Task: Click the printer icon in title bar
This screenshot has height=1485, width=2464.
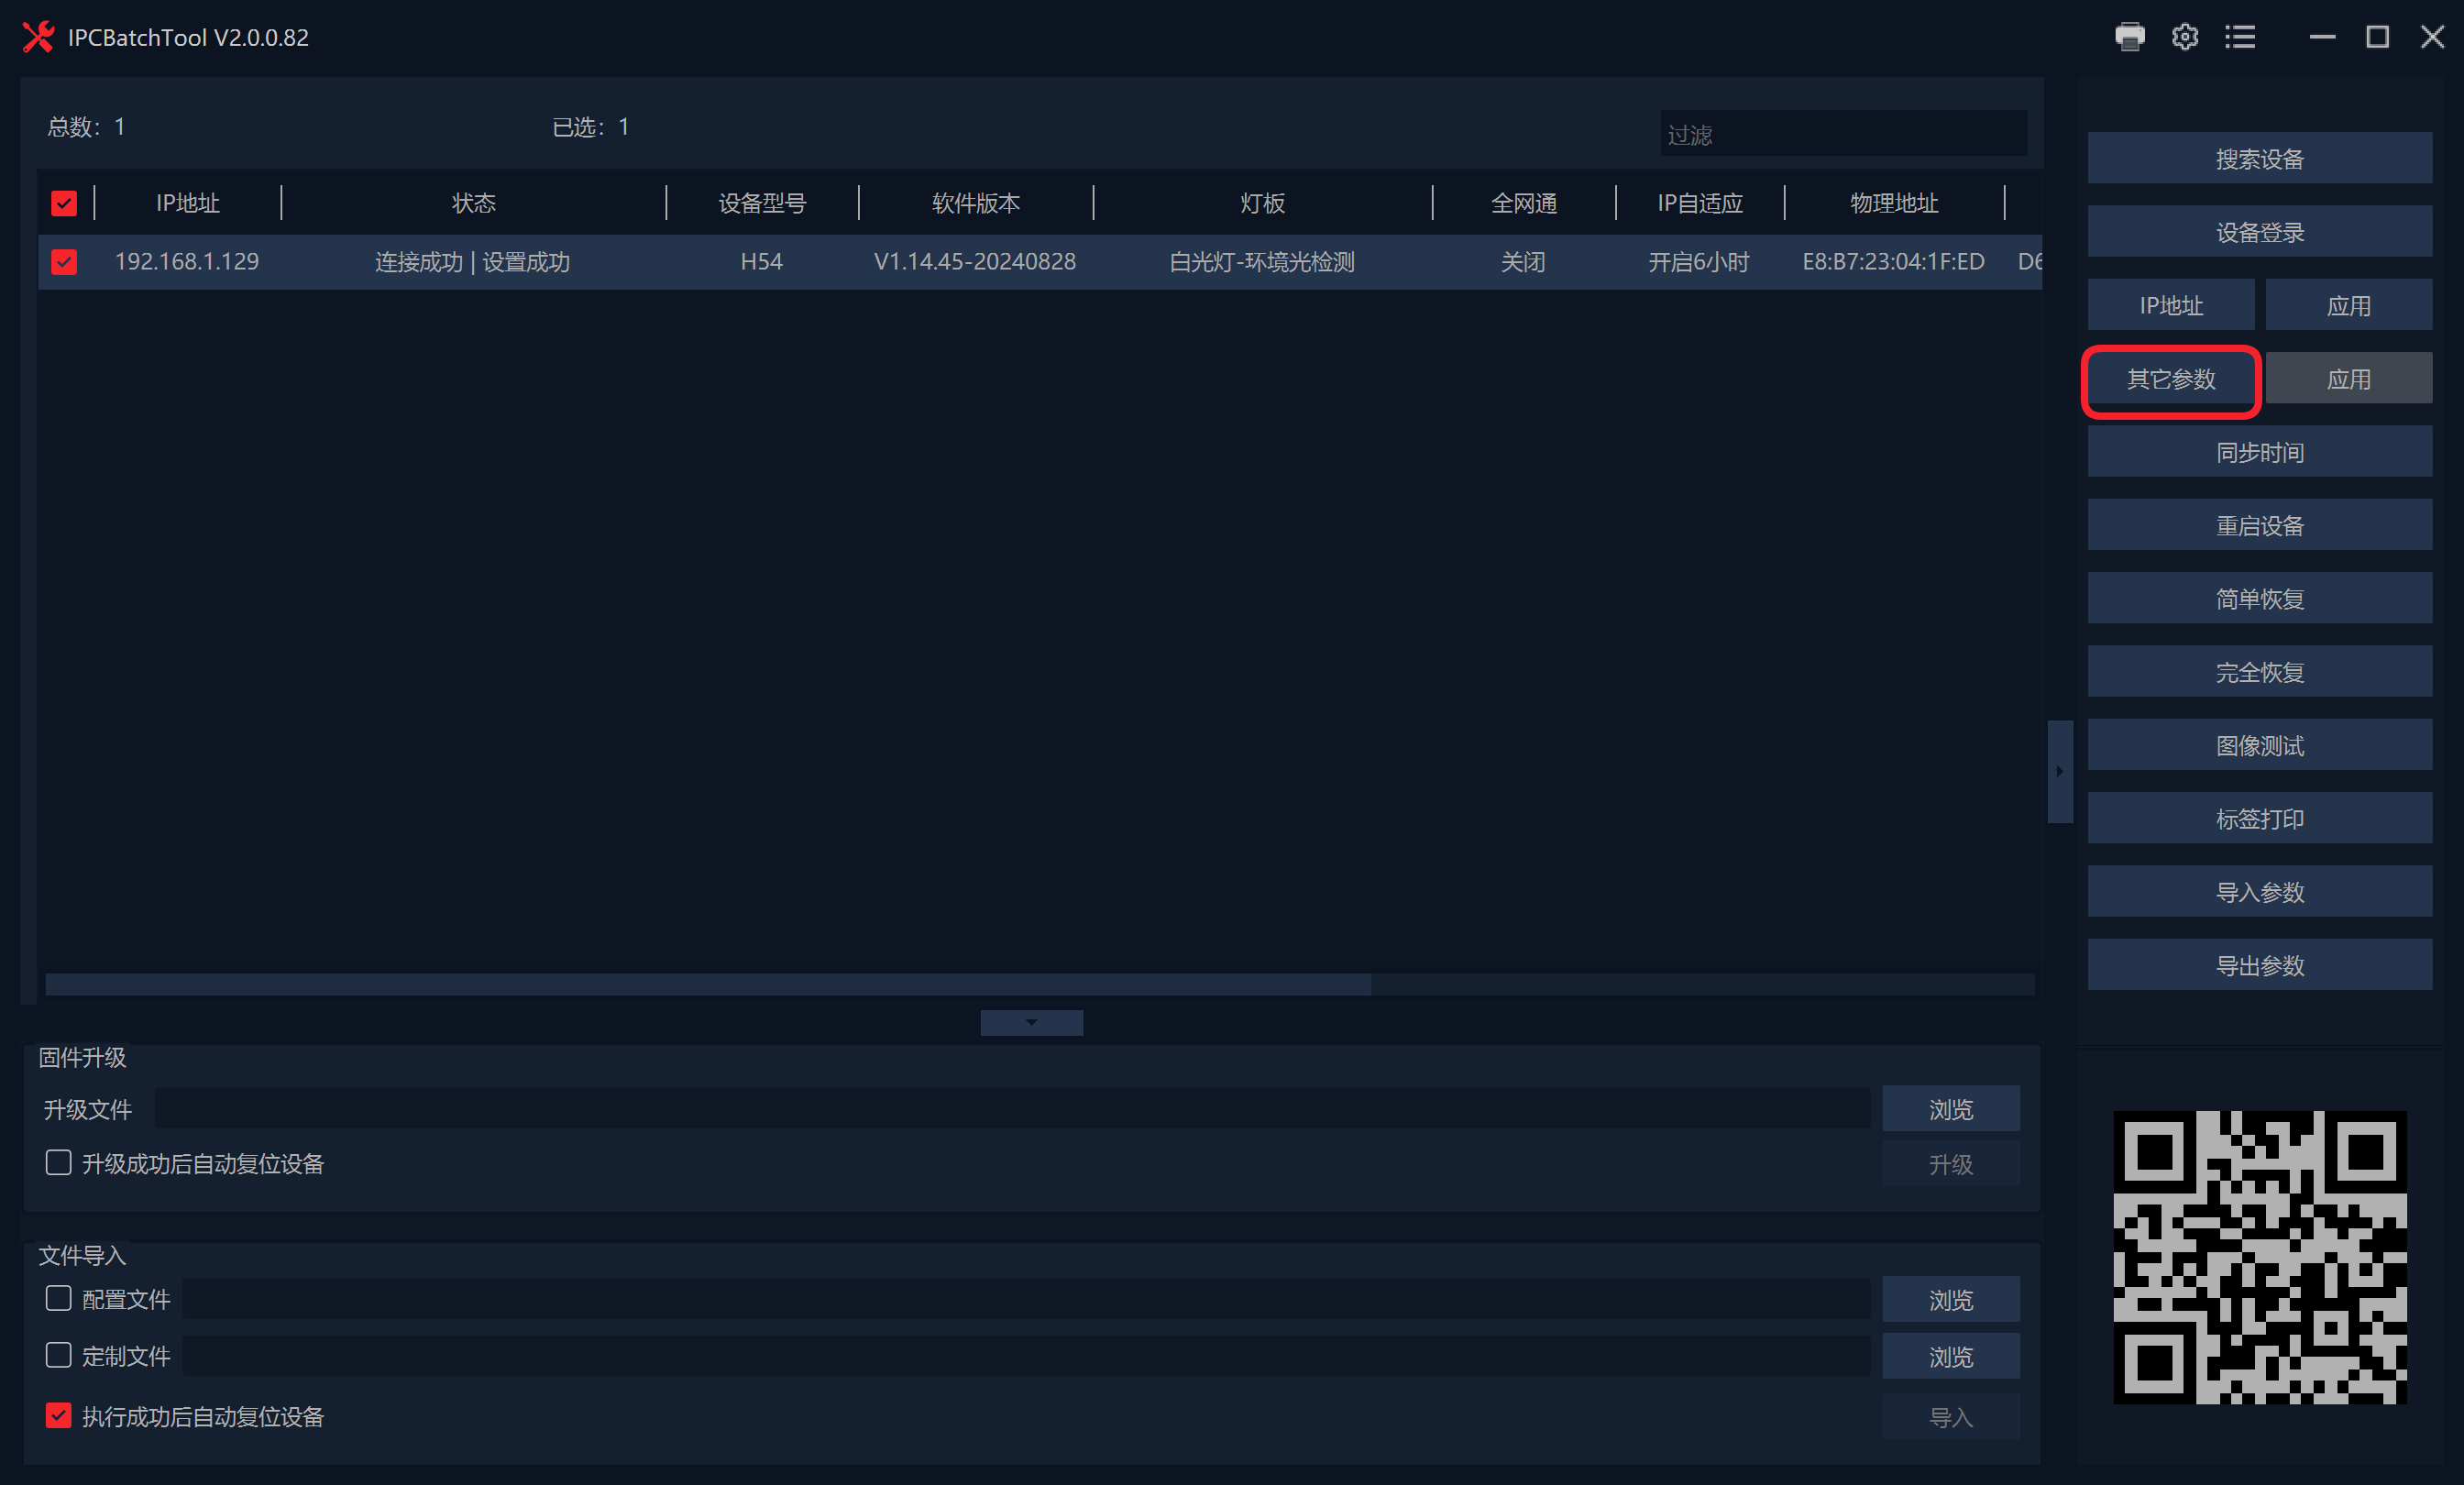Action: point(2130,37)
